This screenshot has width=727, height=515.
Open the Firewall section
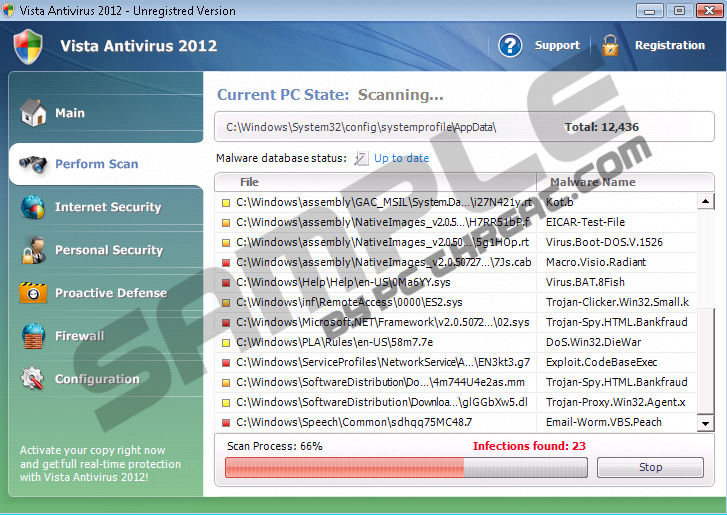click(106, 336)
